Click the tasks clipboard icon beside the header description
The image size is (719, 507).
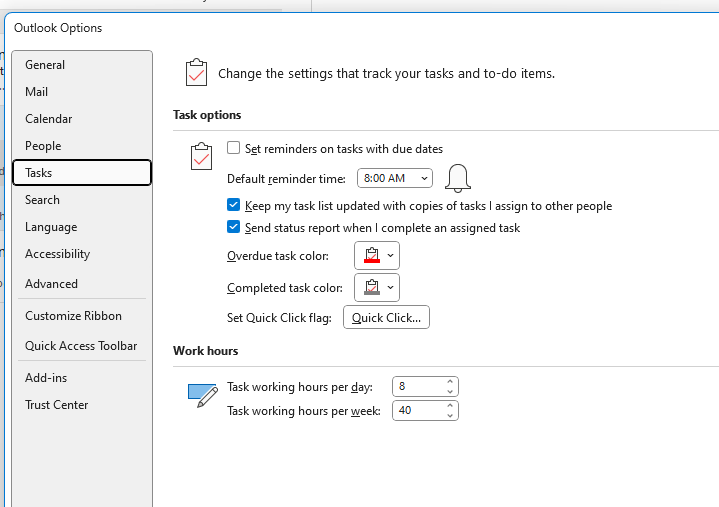(x=196, y=72)
